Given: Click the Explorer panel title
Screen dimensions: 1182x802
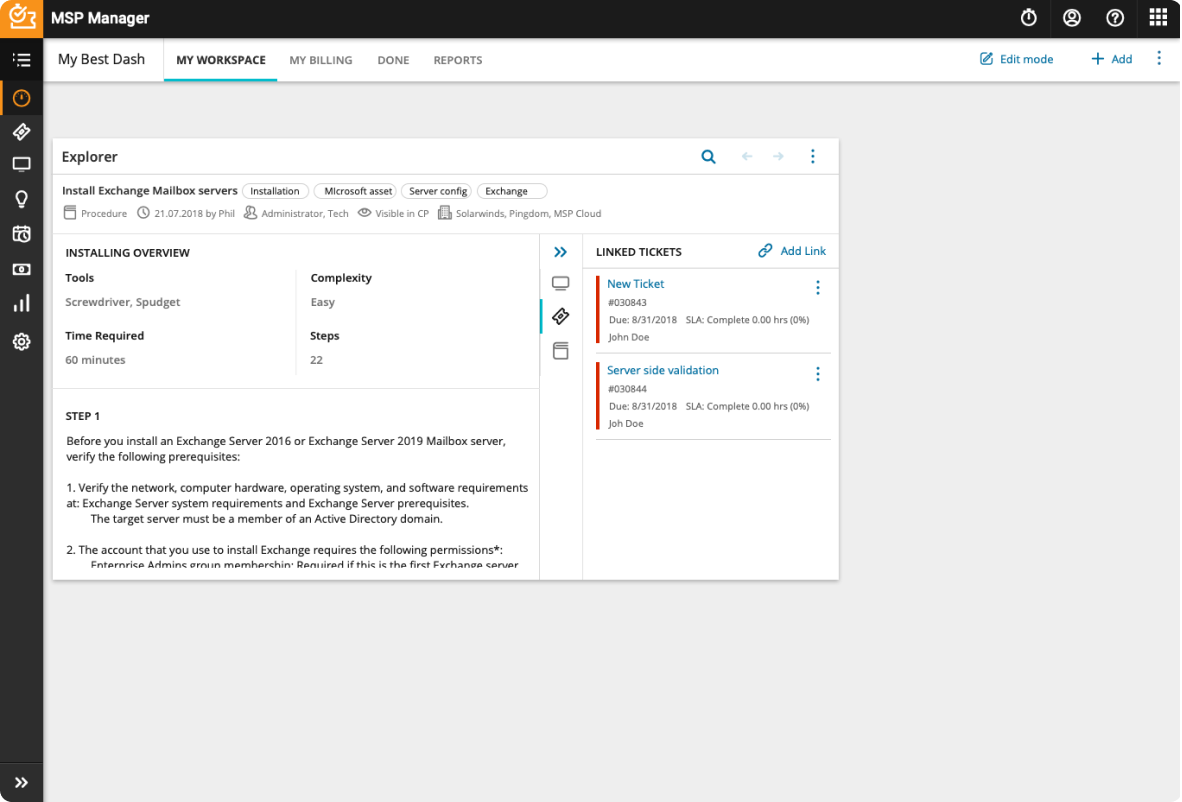Looking at the screenshot, I should tap(90, 157).
